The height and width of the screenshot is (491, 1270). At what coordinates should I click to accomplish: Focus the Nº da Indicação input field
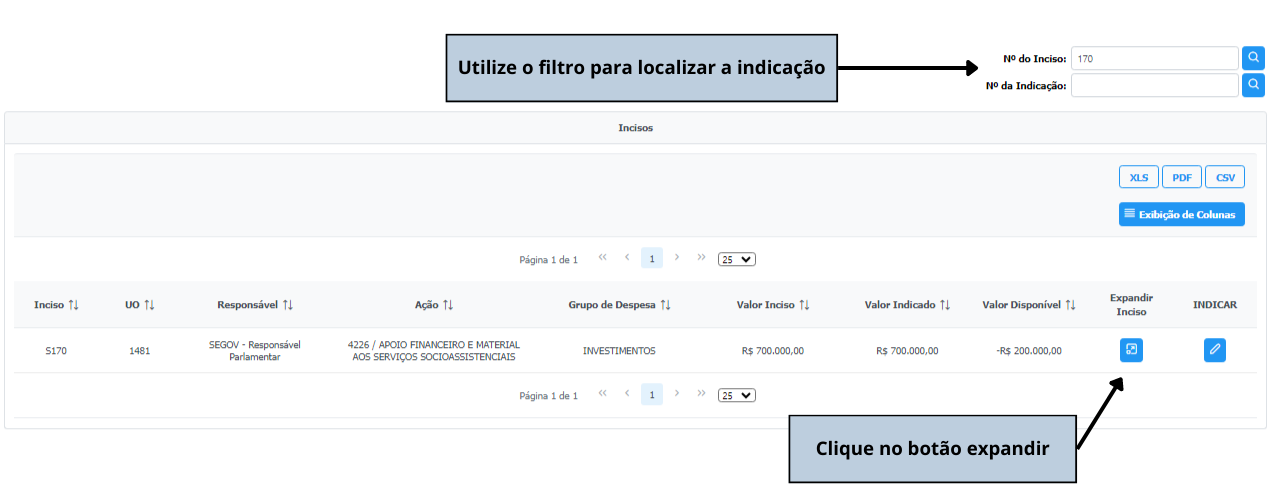[x=1154, y=85]
